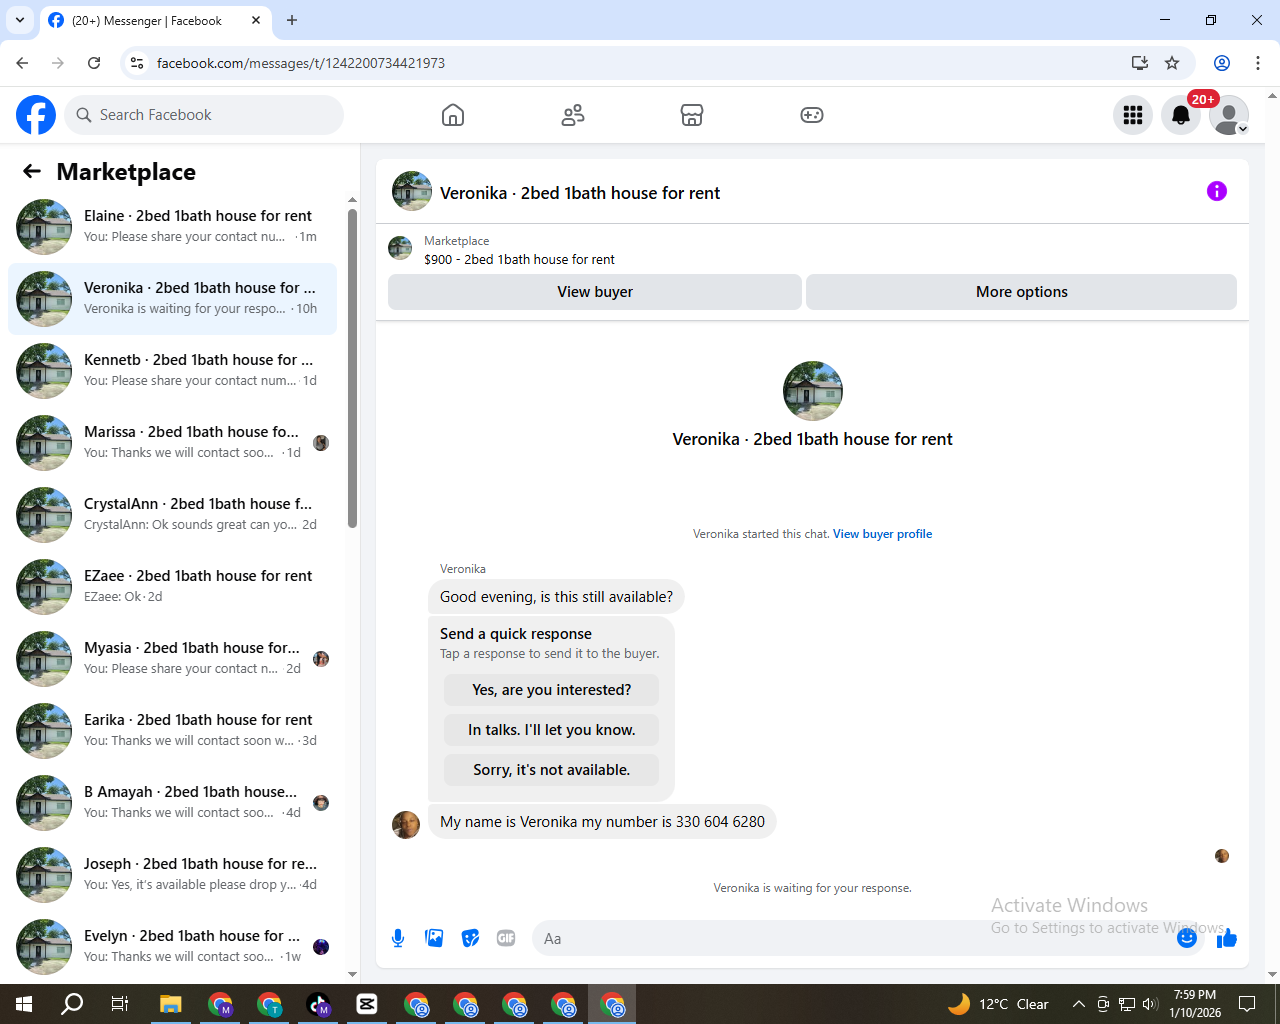Open a new browser tab
This screenshot has height=1024, width=1280.
pyautogui.click(x=292, y=20)
